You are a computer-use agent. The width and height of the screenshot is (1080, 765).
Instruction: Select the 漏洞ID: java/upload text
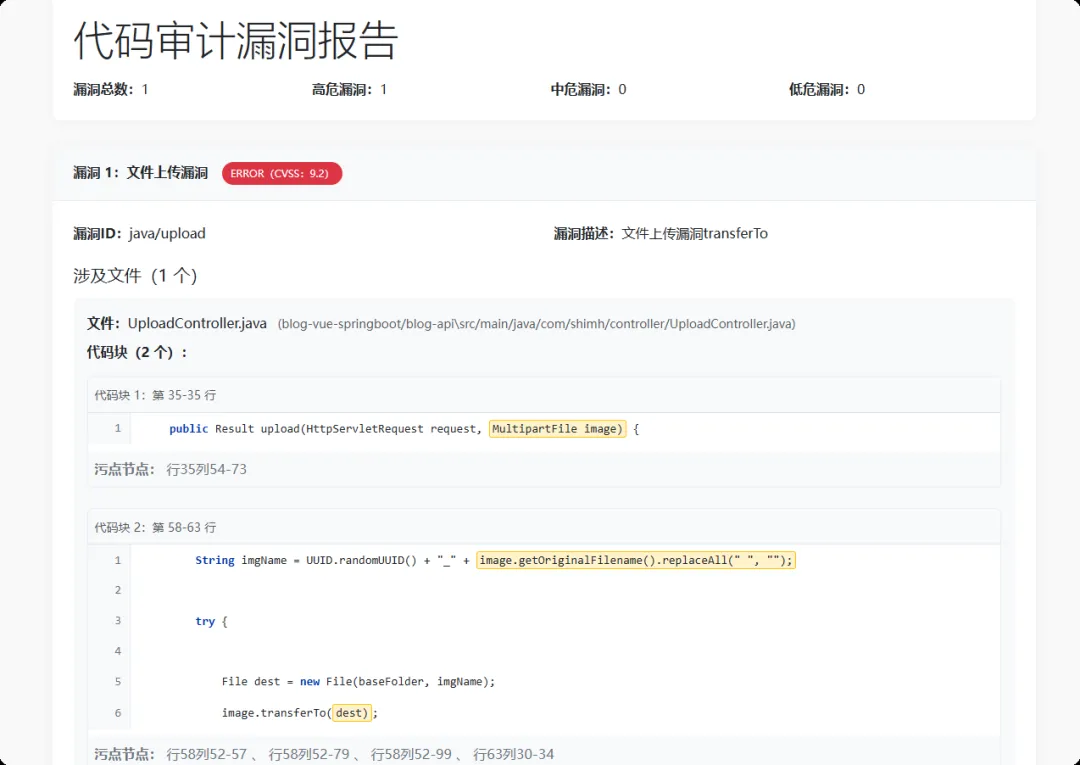[x=139, y=233]
